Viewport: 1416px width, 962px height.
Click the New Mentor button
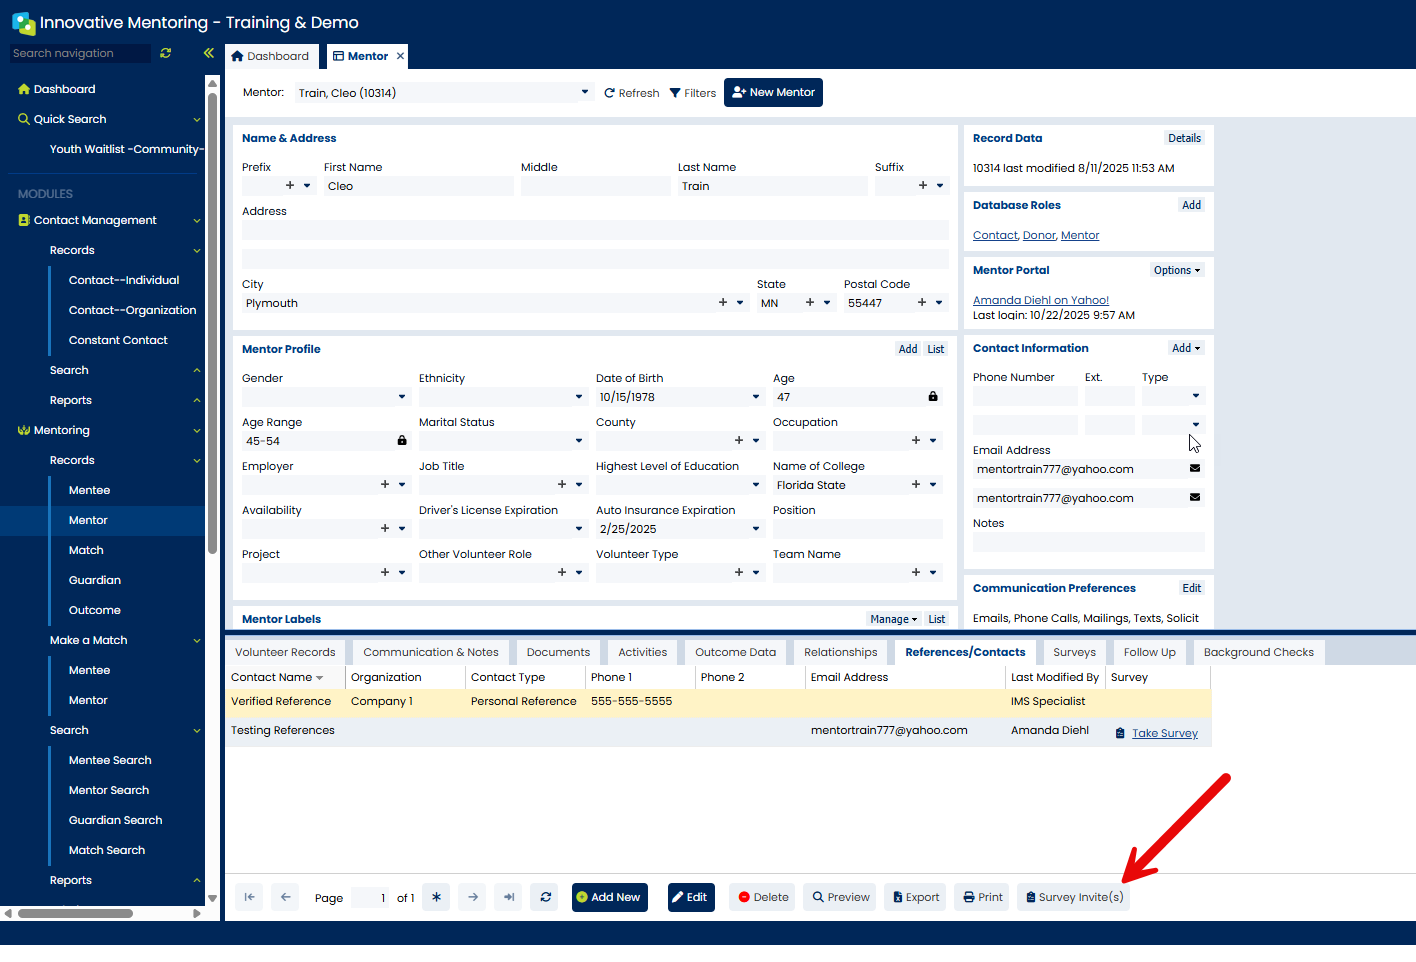tap(773, 92)
